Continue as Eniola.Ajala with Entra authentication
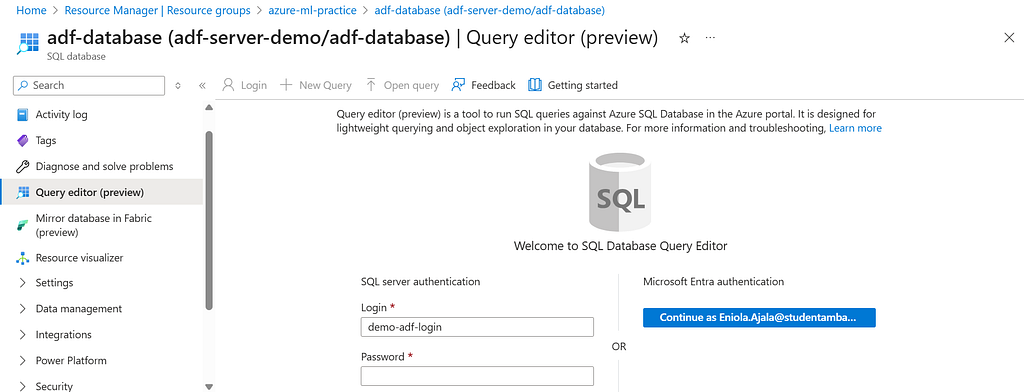Screen dimensions: 1024x392 click(x=759, y=318)
